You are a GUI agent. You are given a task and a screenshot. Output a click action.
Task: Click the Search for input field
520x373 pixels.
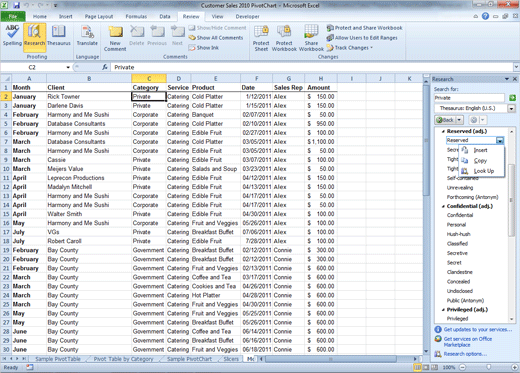(469, 98)
